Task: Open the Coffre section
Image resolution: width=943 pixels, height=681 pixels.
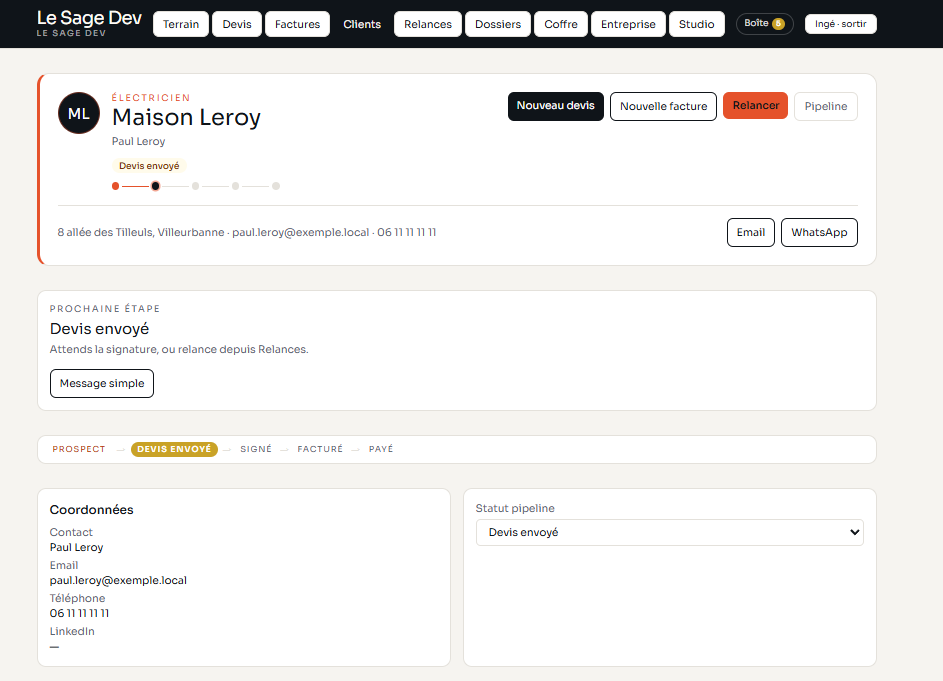Action: 561,24
